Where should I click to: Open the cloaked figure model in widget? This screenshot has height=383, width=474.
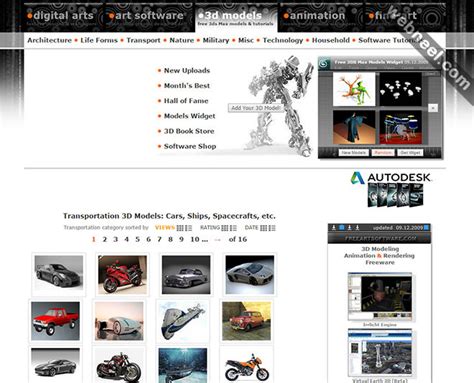tap(354, 127)
